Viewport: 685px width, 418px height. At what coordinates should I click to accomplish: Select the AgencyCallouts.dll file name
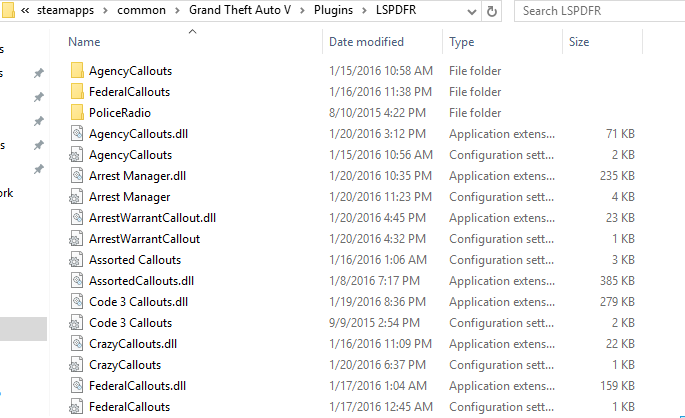(x=138, y=134)
